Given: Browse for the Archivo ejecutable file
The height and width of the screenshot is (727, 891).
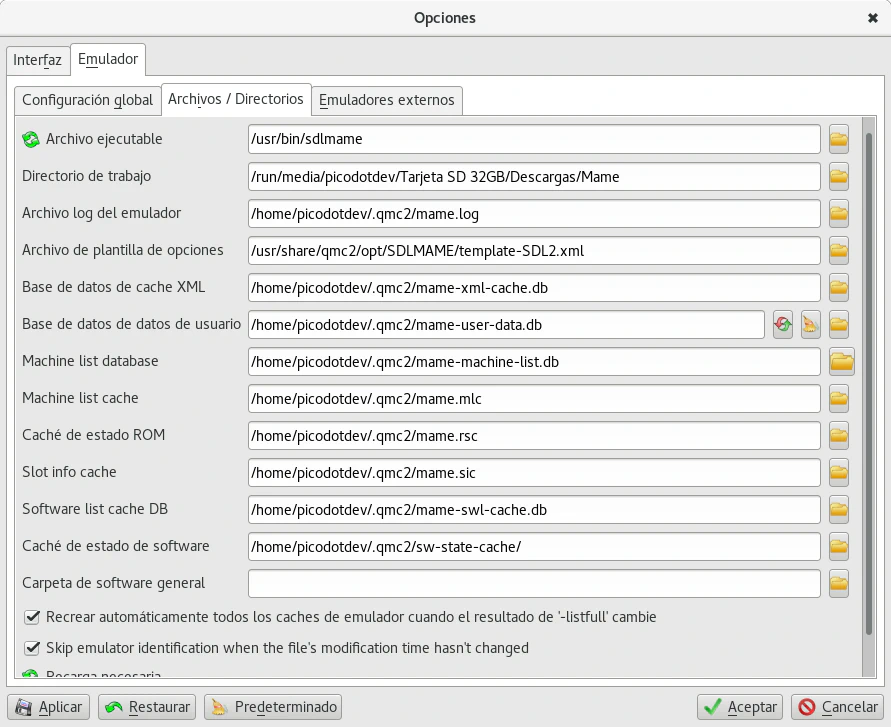Looking at the screenshot, I should coord(838,139).
